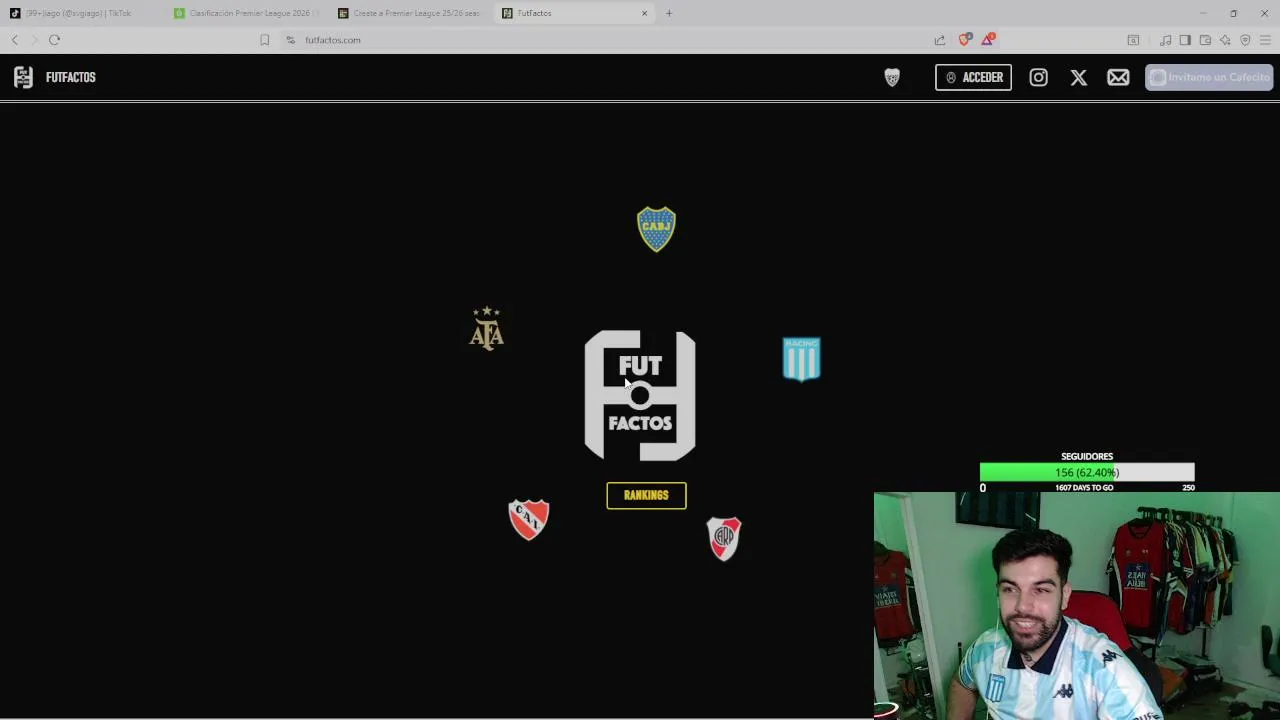Reload the current page
The image size is (1280, 720).
tap(54, 40)
